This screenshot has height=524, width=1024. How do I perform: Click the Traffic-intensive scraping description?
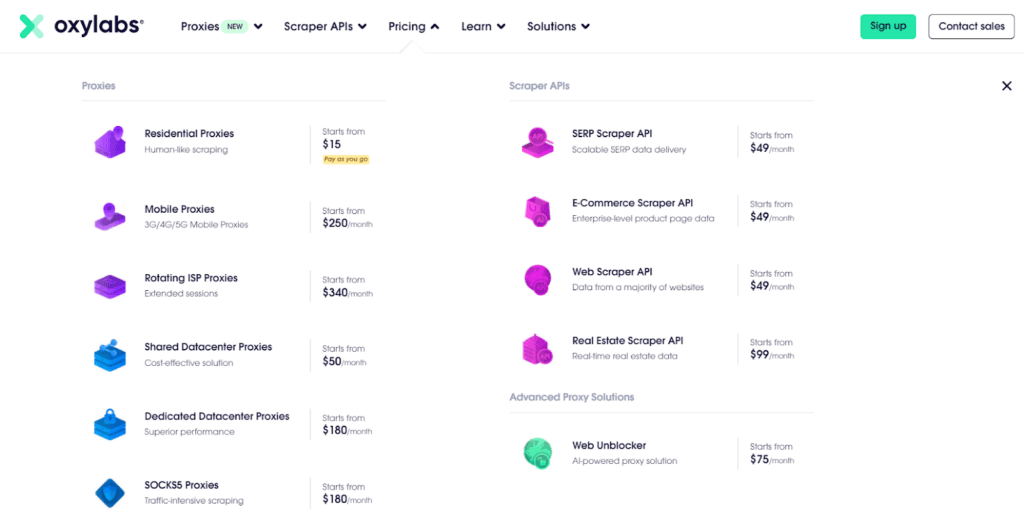pyautogui.click(x=194, y=500)
